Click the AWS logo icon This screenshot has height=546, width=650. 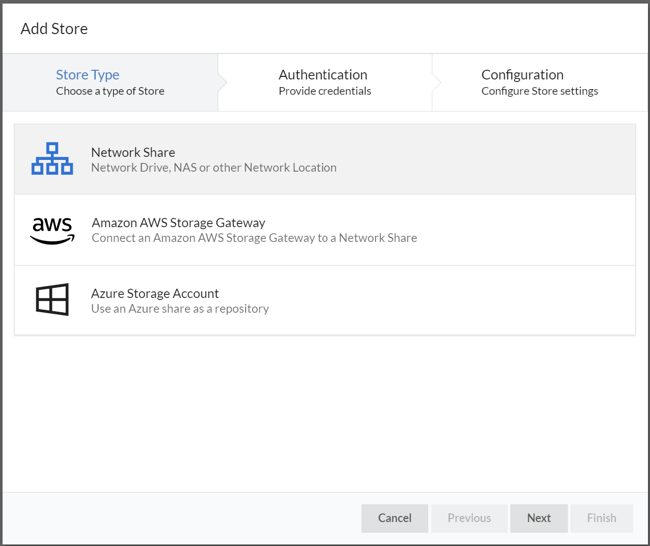[x=52, y=230]
